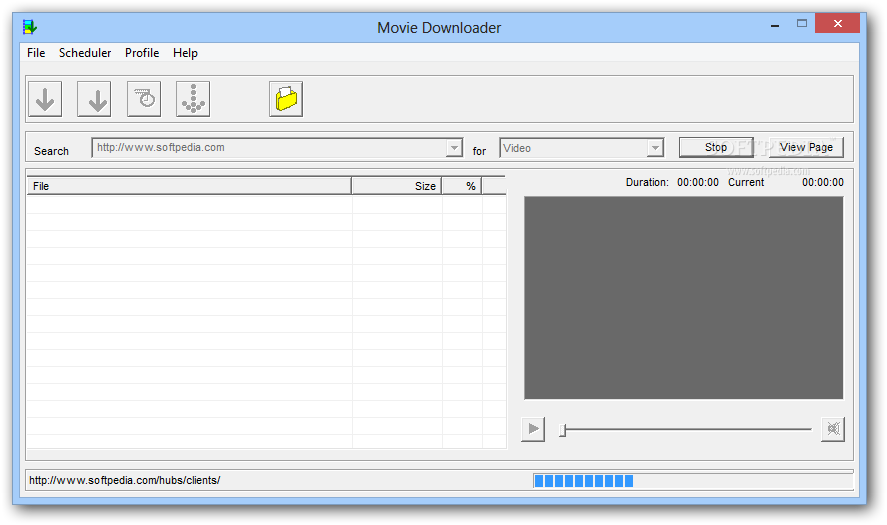Maximize the Movie Downloader window
Viewport: 887px width, 525px height.
(x=802, y=23)
